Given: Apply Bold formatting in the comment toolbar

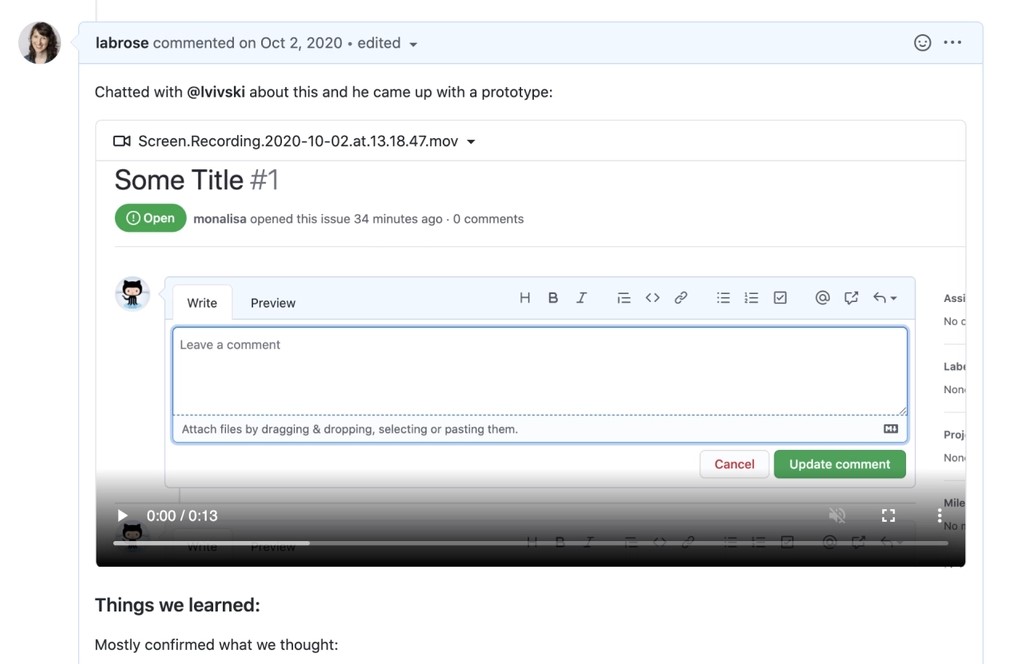Looking at the screenshot, I should click(552, 297).
